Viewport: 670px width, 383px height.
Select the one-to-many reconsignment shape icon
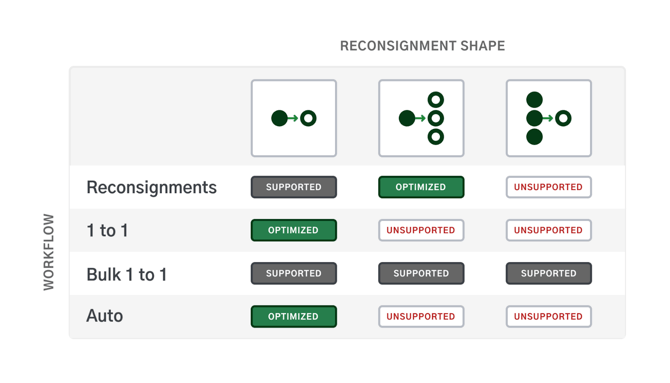(x=421, y=118)
